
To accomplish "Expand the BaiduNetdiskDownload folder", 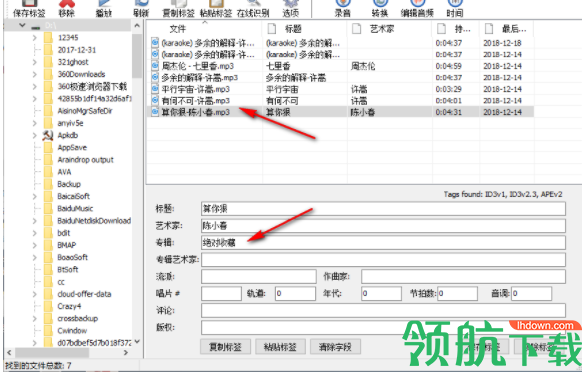I will tap(35, 221).
